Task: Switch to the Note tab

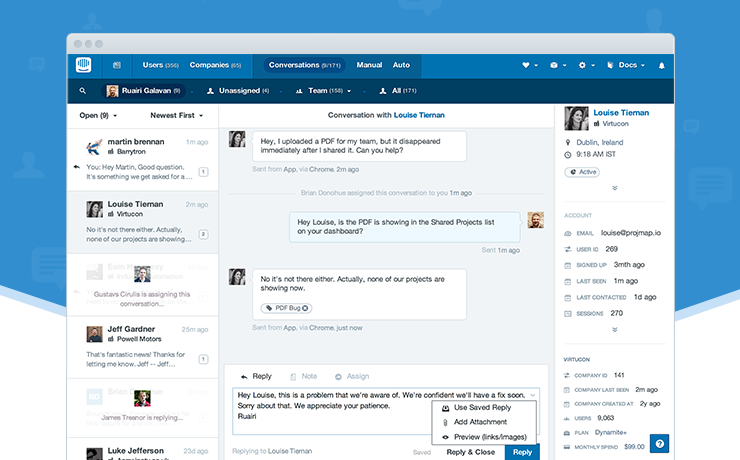Action: point(302,376)
